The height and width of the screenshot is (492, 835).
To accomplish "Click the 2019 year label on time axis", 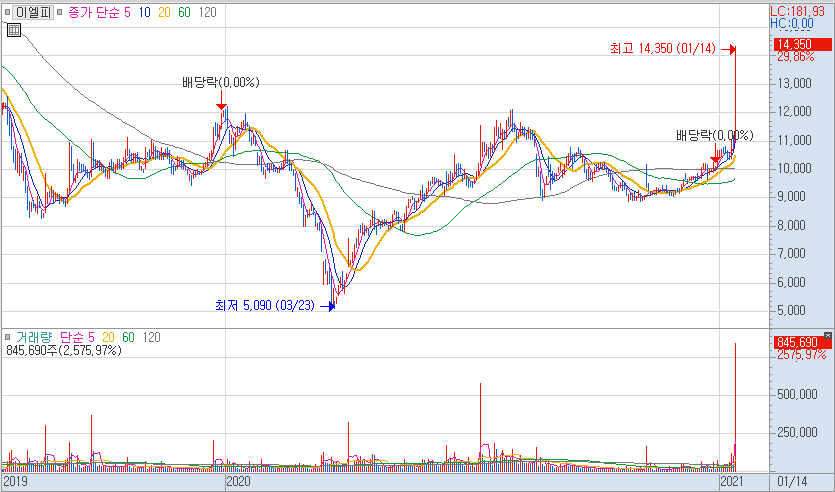I will coord(15,481).
